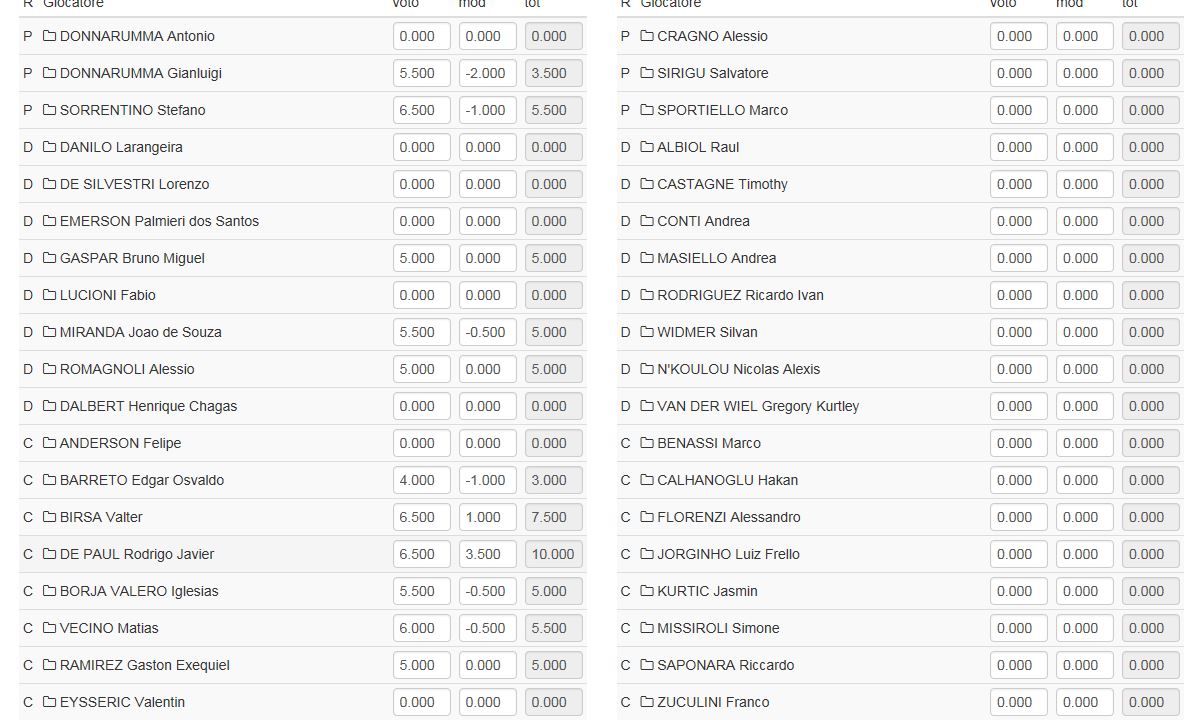Viewport: 1187px width, 720px height.
Task: Click mod input for FLORENZI Alessandro
Action: [1084, 517]
